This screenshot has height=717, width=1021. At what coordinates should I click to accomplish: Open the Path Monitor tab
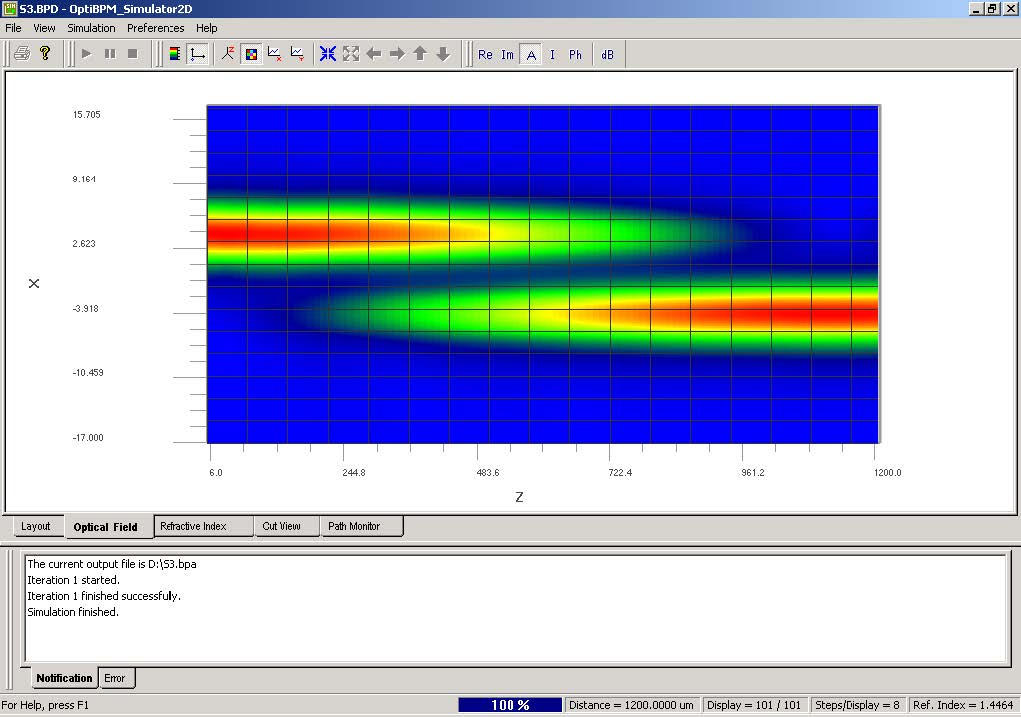tap(358, 525)
